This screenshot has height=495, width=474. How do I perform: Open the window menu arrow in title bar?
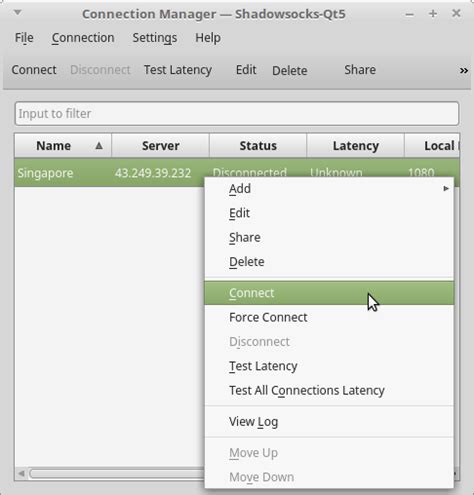(18, 13)
